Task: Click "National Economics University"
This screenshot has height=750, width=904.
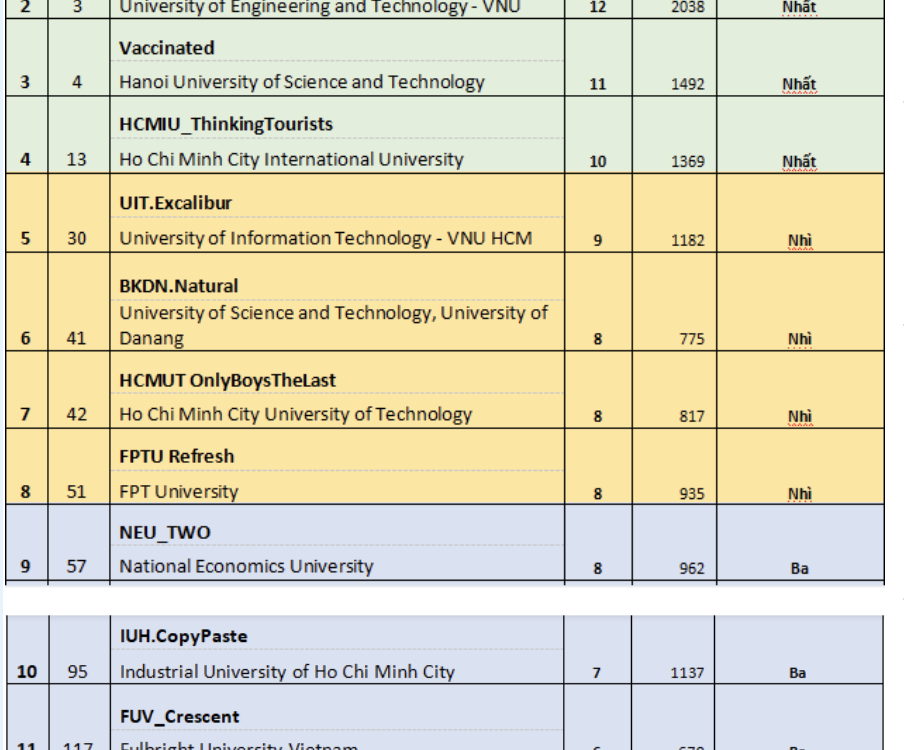Action: point(246,566)
